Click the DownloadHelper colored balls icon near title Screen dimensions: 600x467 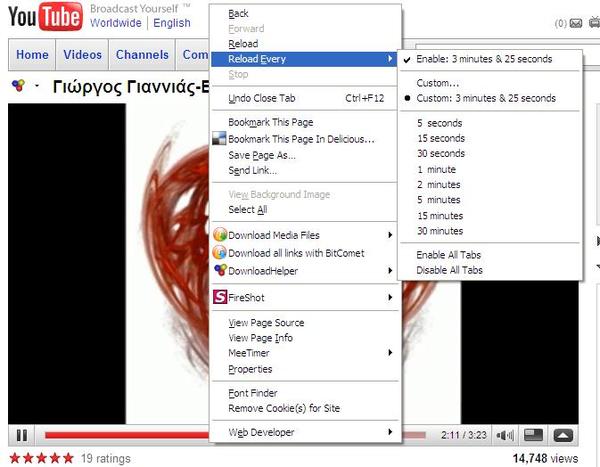coord(18,85)
